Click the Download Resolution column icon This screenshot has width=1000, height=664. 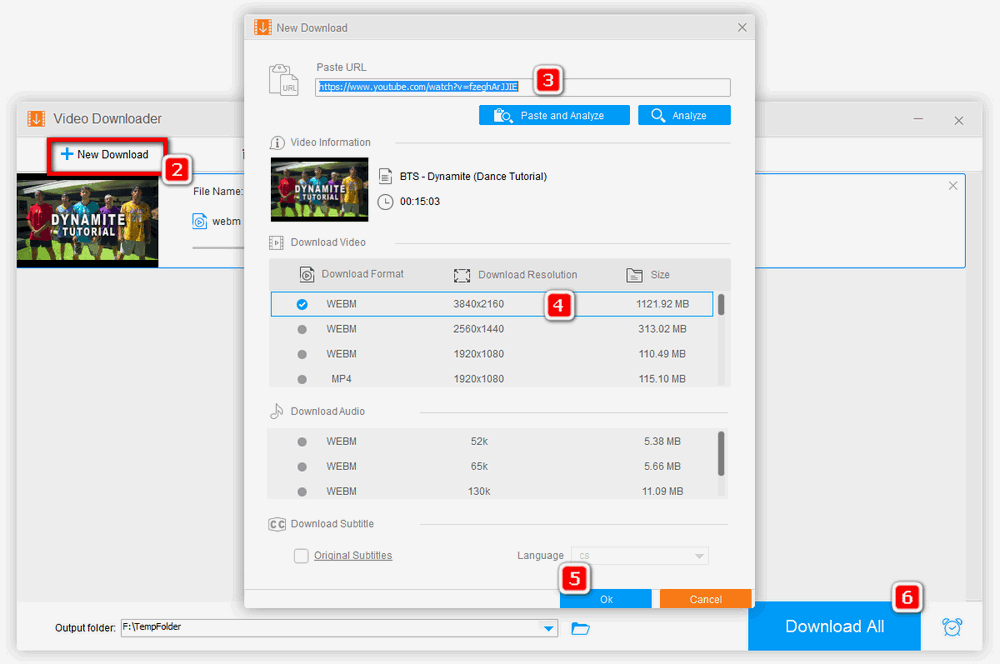coord(462,275)
